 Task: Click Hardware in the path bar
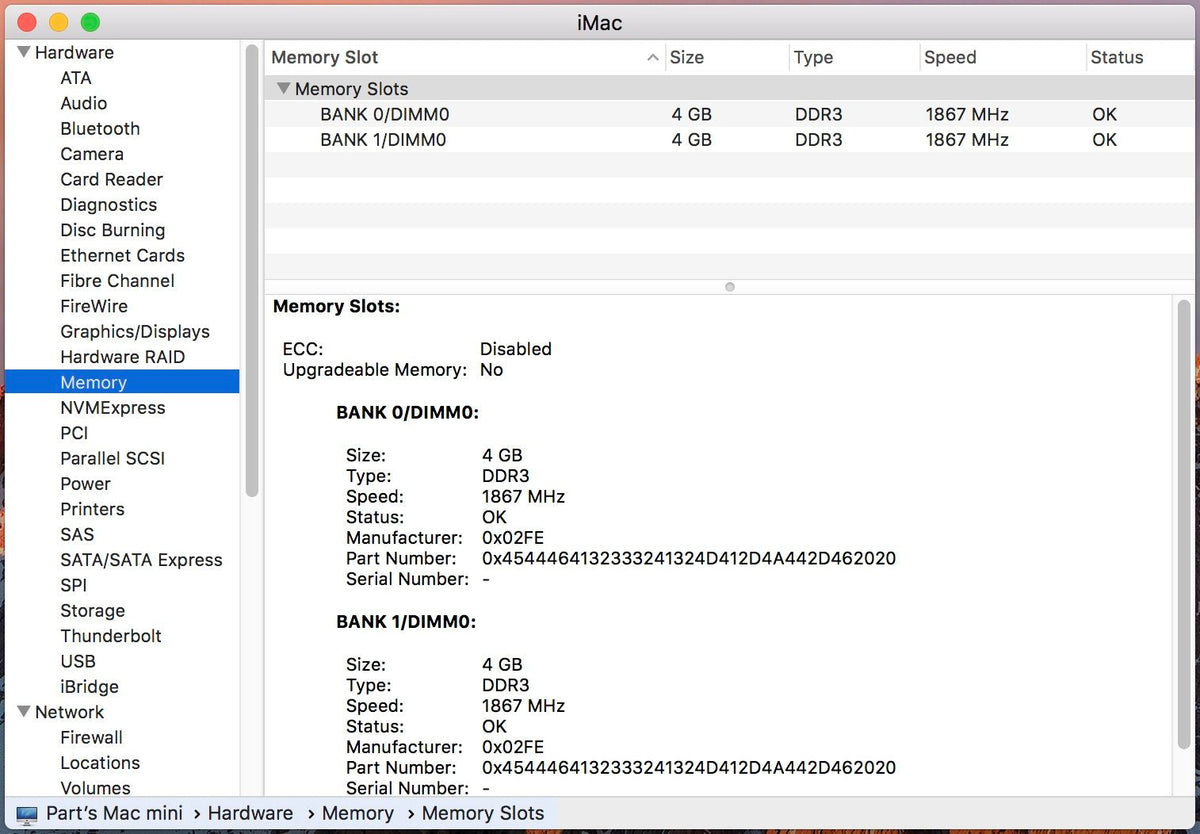tap(251, 814)
